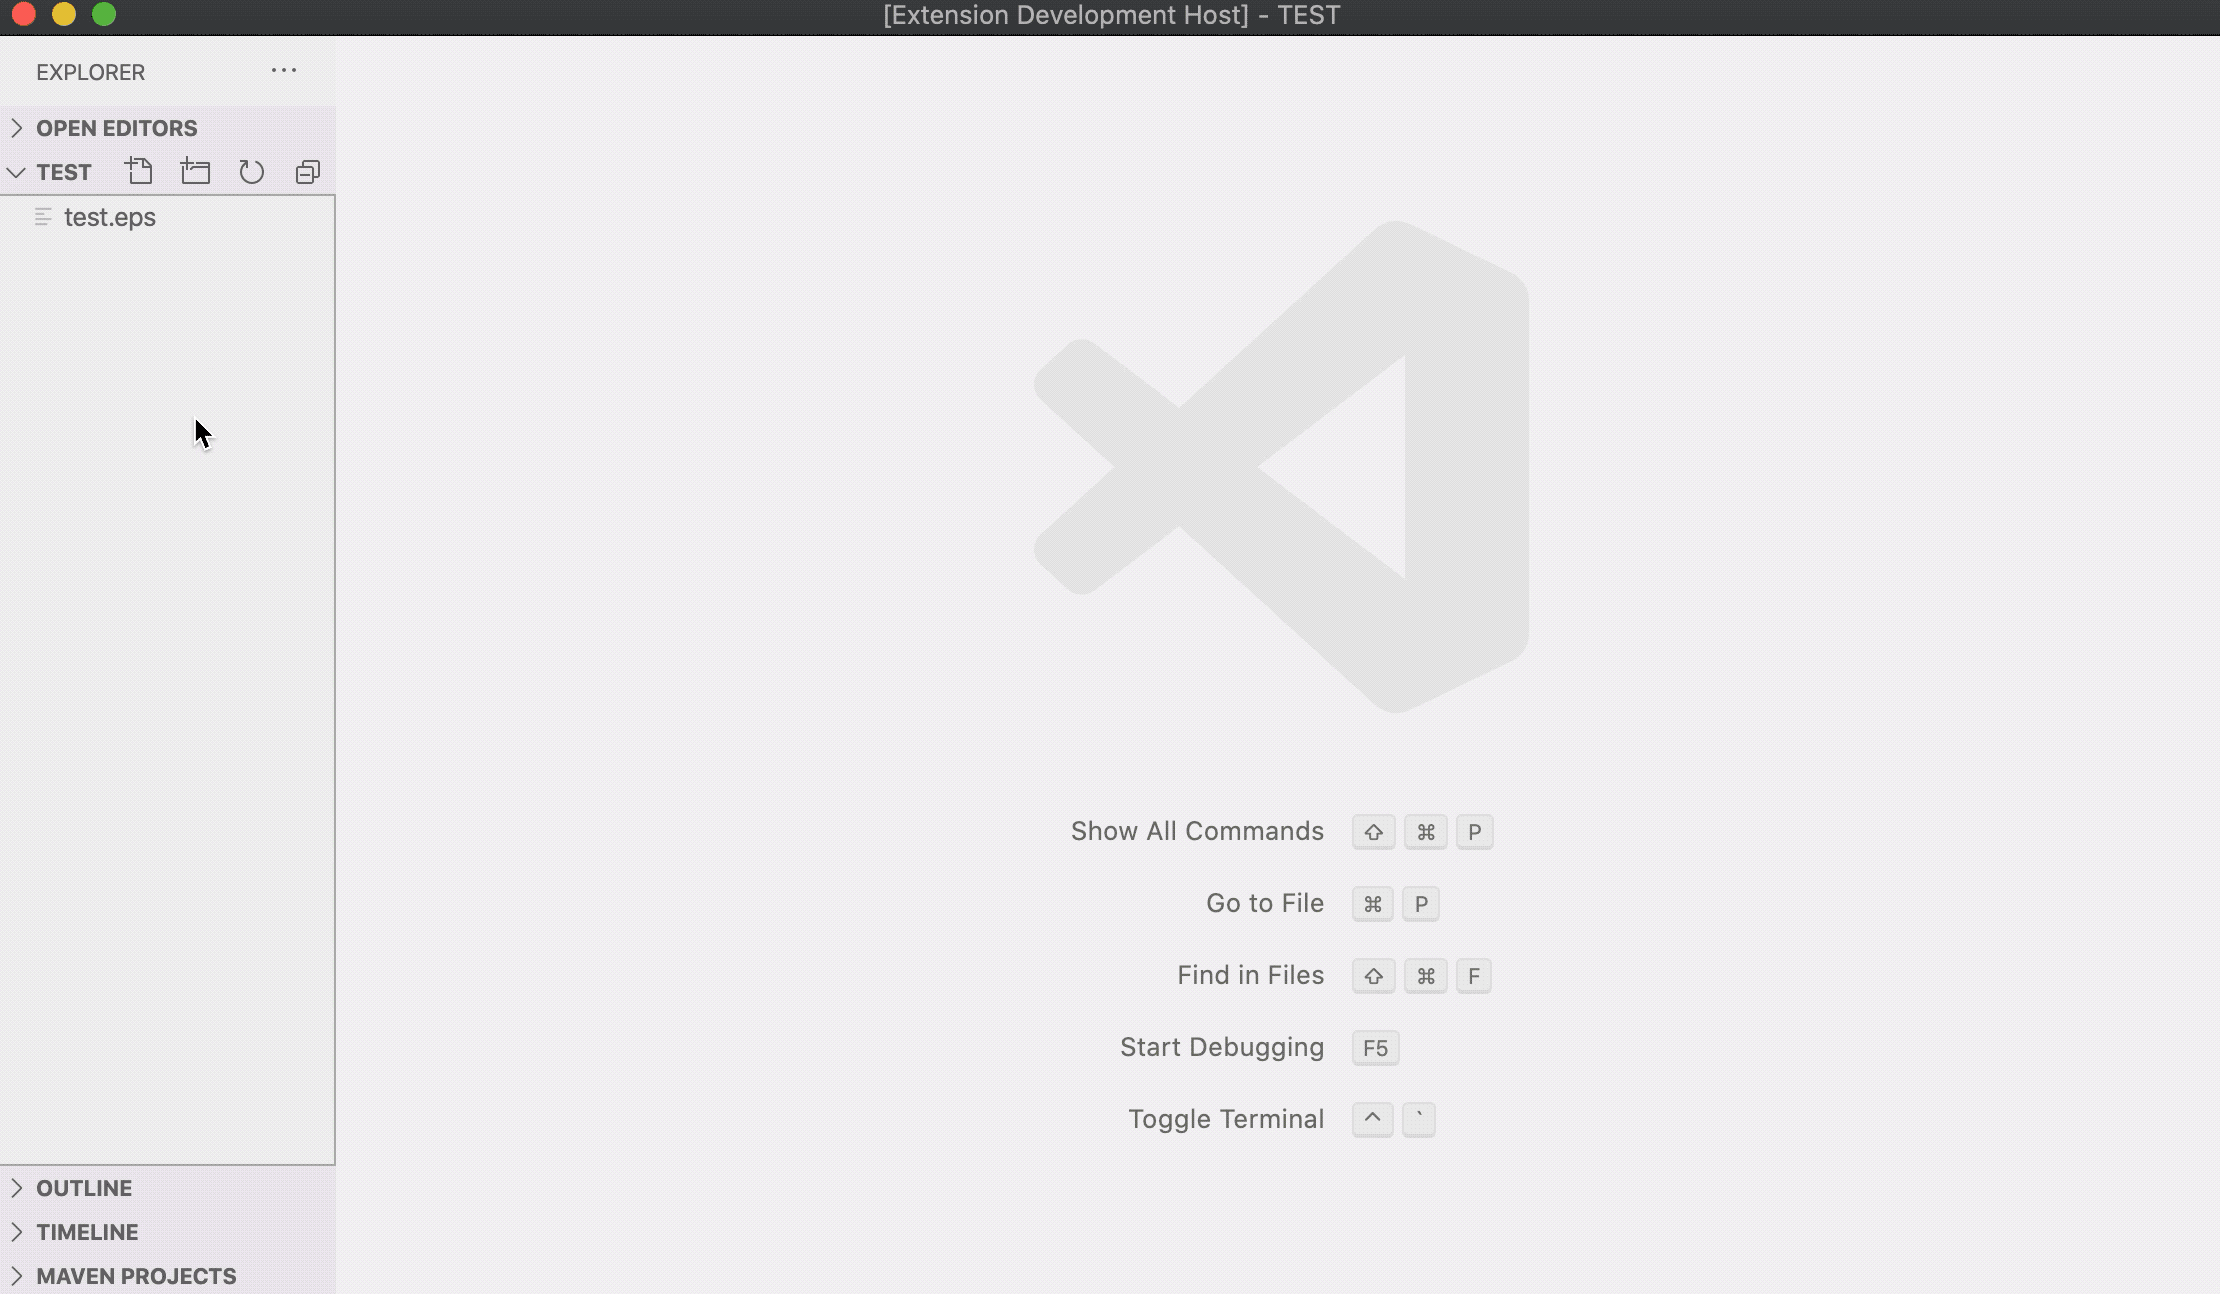Collapse the TEST folder section
The width and height of the screenshot is (2220, 1294).
coord(16,172)
